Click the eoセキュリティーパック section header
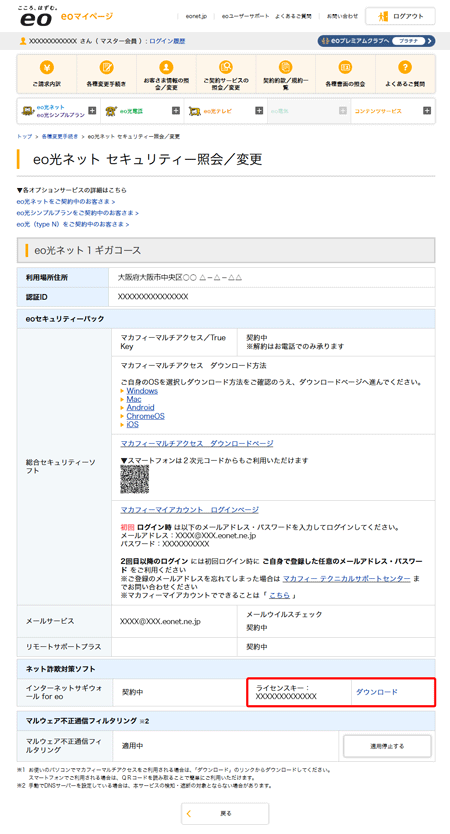Screen dimensions: 450x834 (x=226, y=319)
